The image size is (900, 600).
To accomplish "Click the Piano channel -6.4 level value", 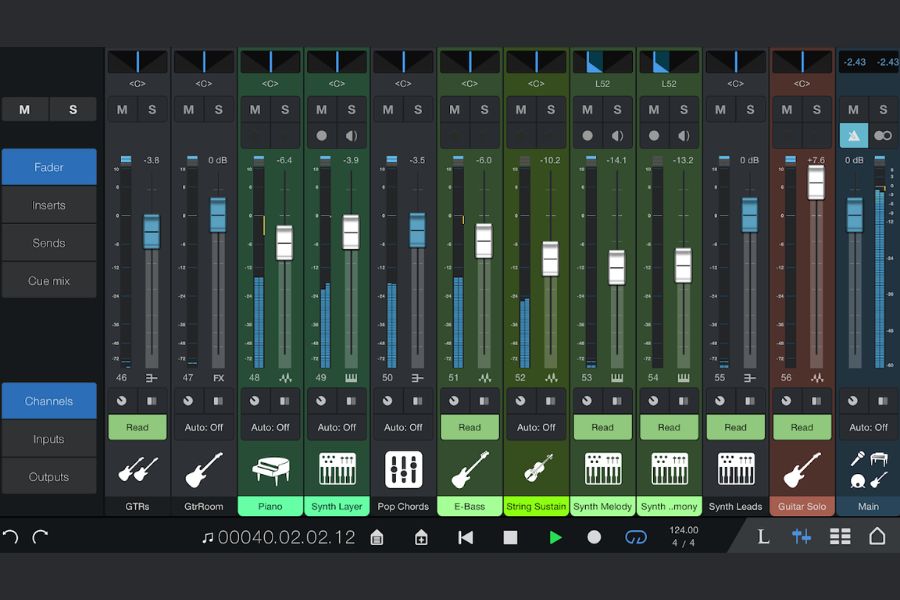I will [x=284, y=160].
